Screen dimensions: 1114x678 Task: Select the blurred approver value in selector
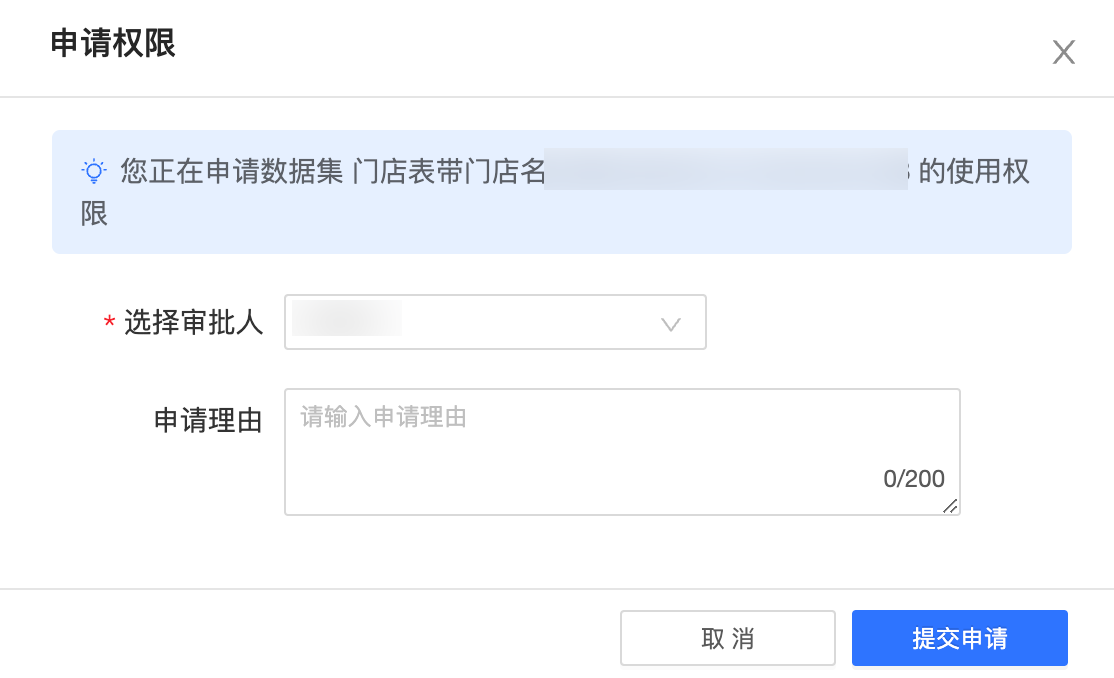(x=347, y=318)
